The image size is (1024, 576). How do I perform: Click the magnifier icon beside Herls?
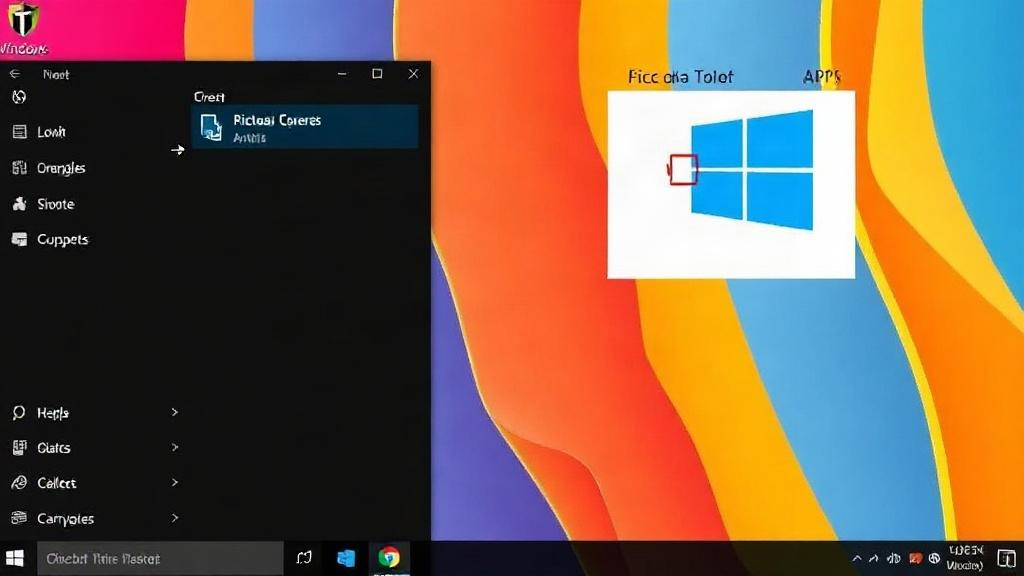[x=19, y=413]
